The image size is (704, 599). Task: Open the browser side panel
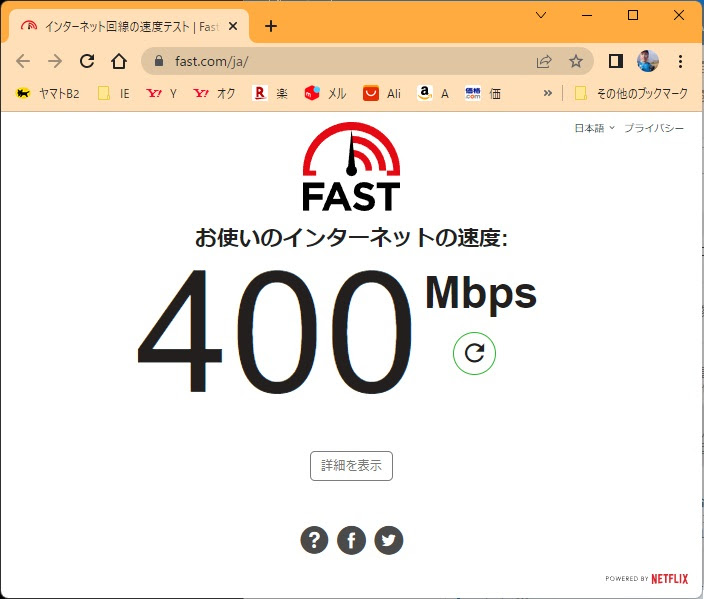pos(616,61)
